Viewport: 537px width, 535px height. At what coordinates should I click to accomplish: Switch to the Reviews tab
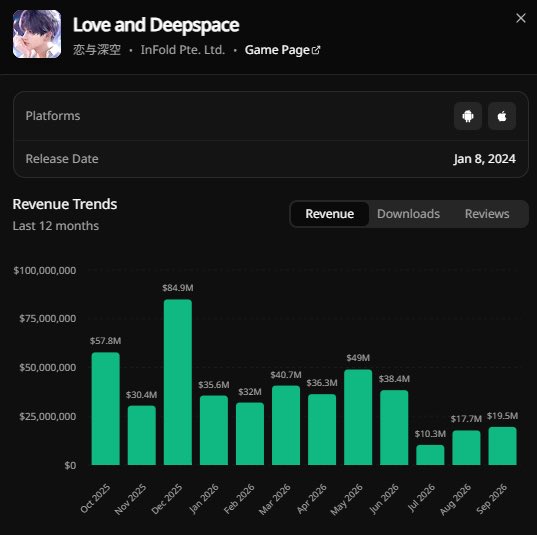[x=487, y=214]
